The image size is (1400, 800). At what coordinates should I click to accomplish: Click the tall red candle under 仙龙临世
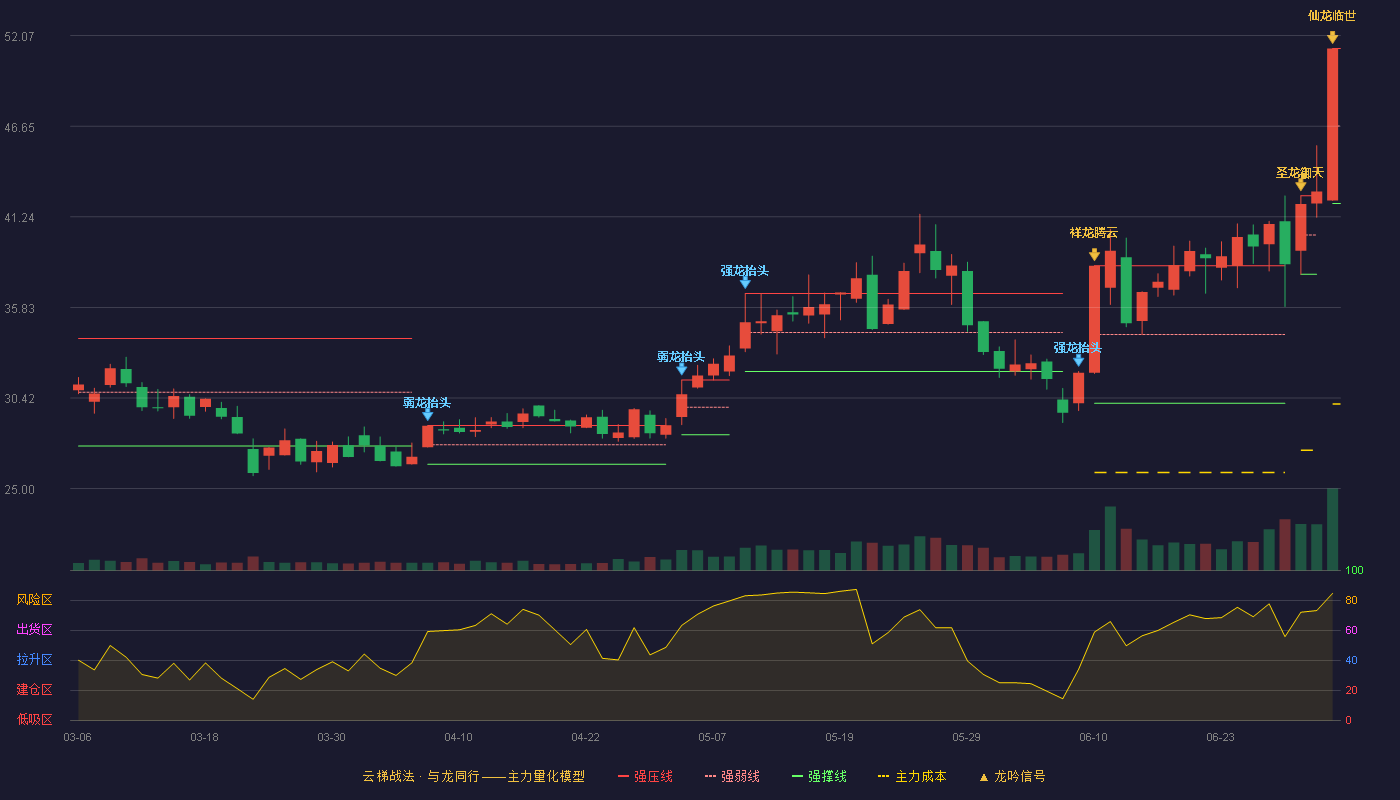tap(1332, 124)
